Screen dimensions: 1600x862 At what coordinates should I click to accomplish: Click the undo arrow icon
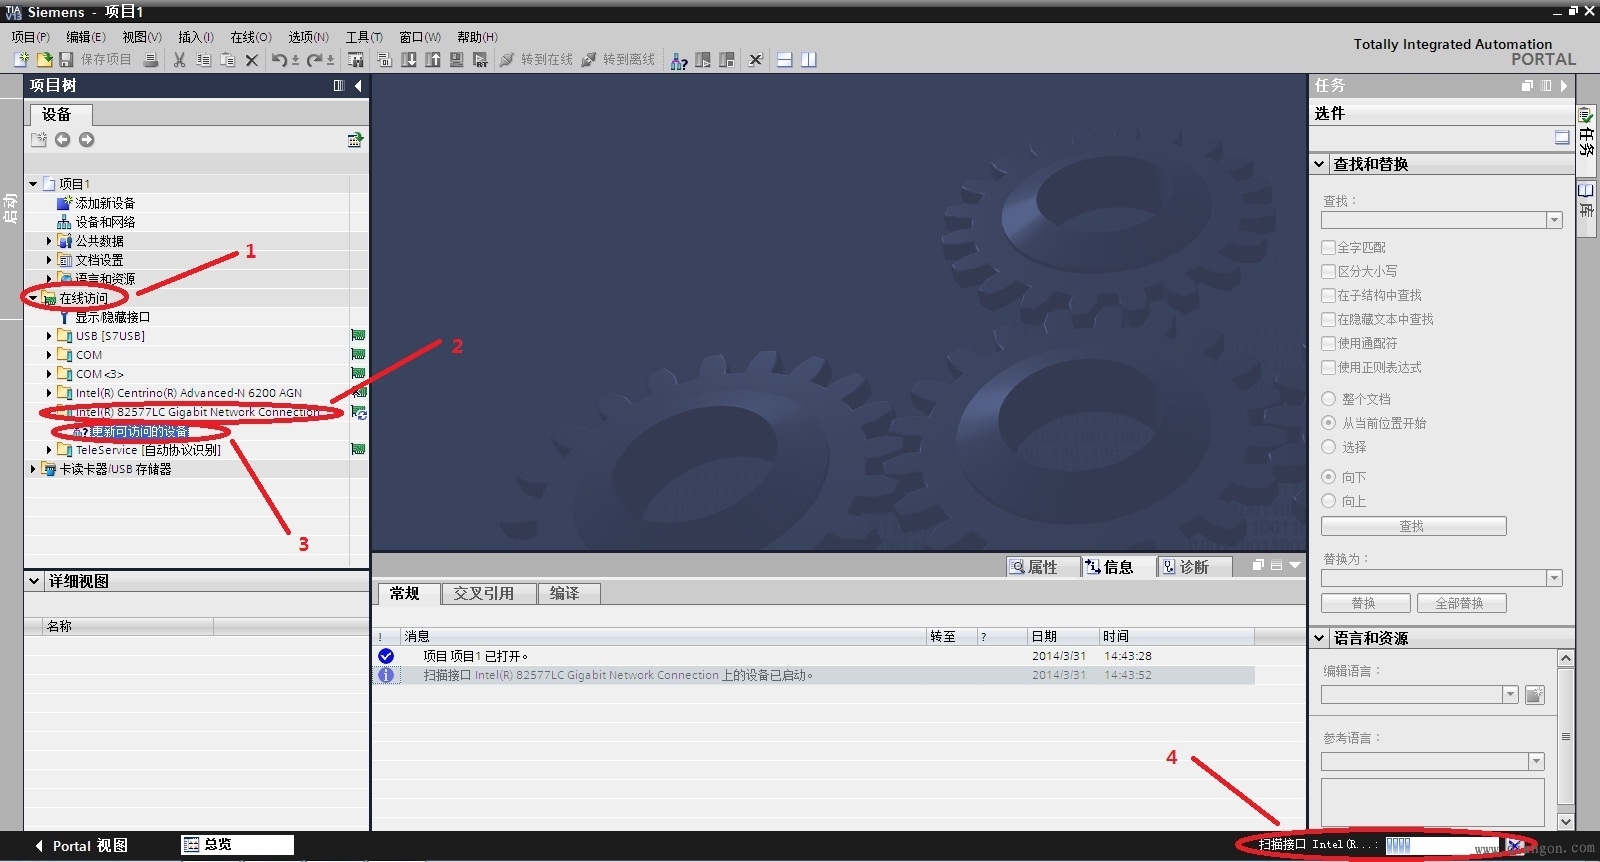[279, 60]
